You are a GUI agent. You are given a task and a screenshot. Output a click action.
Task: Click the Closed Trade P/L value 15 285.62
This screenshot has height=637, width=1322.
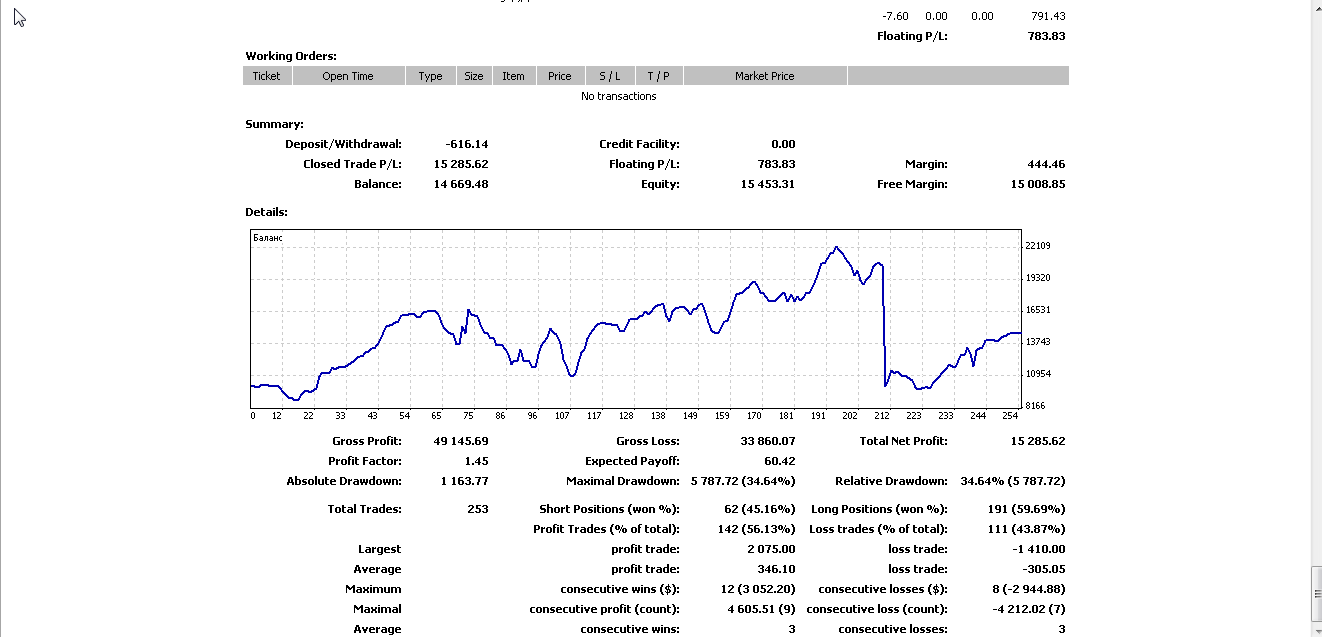461,164
